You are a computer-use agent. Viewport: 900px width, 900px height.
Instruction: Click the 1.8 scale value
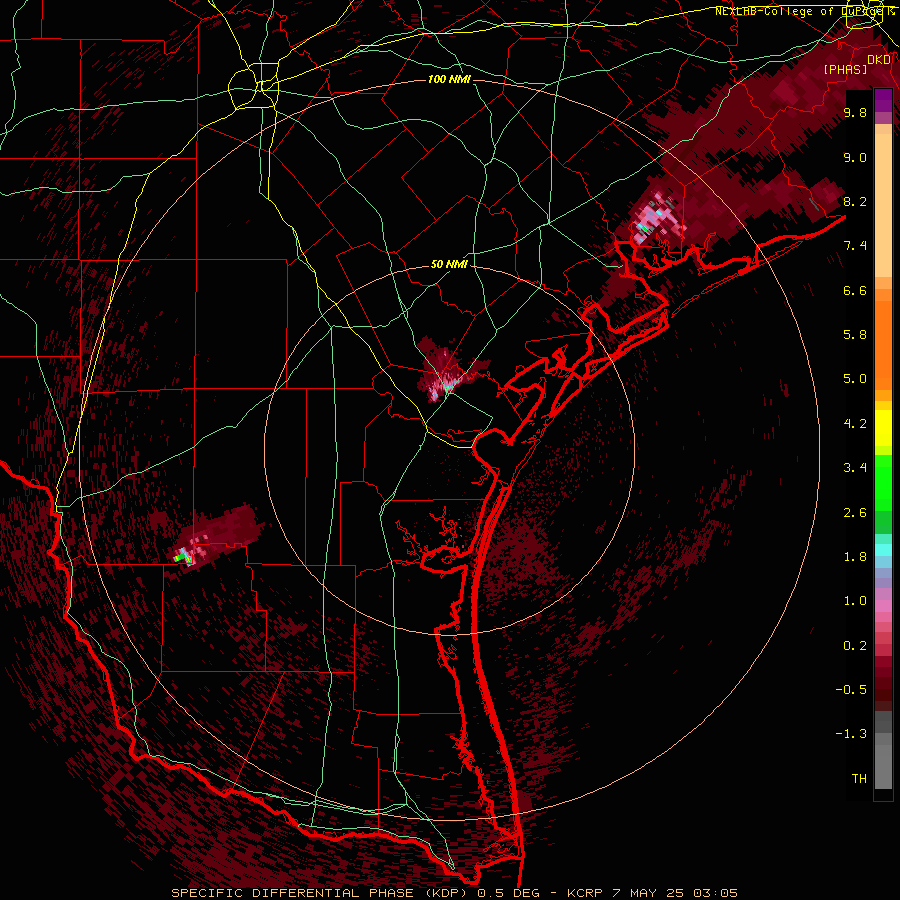855,557
